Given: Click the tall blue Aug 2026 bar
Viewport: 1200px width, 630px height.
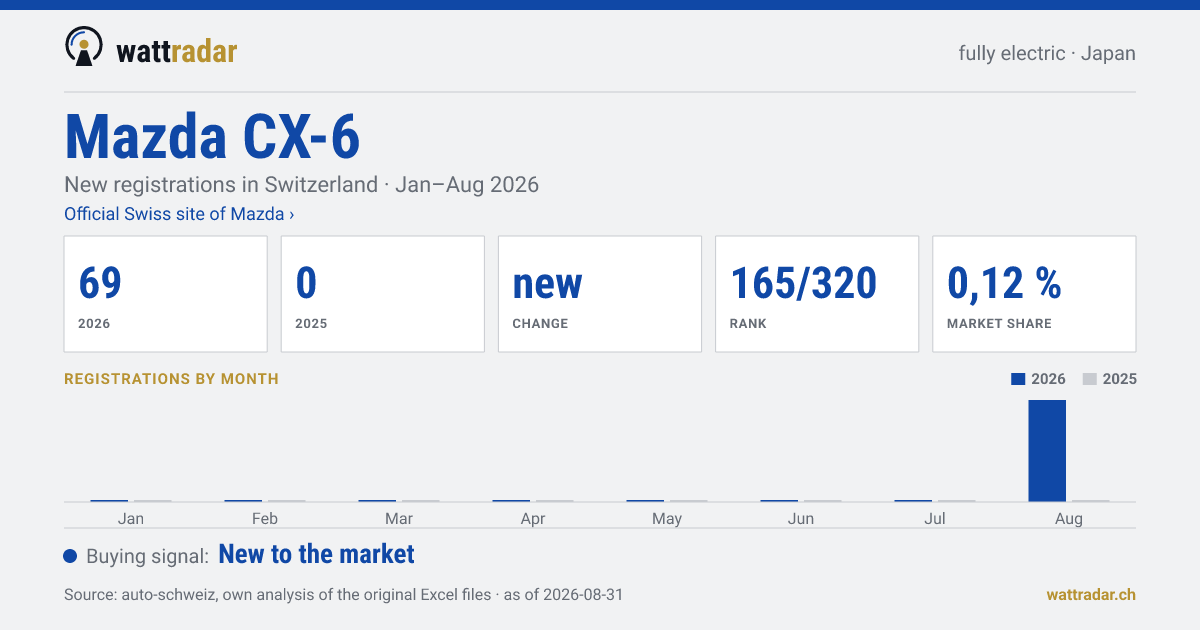Looking at the screenshot, I should coord(1047,451).
